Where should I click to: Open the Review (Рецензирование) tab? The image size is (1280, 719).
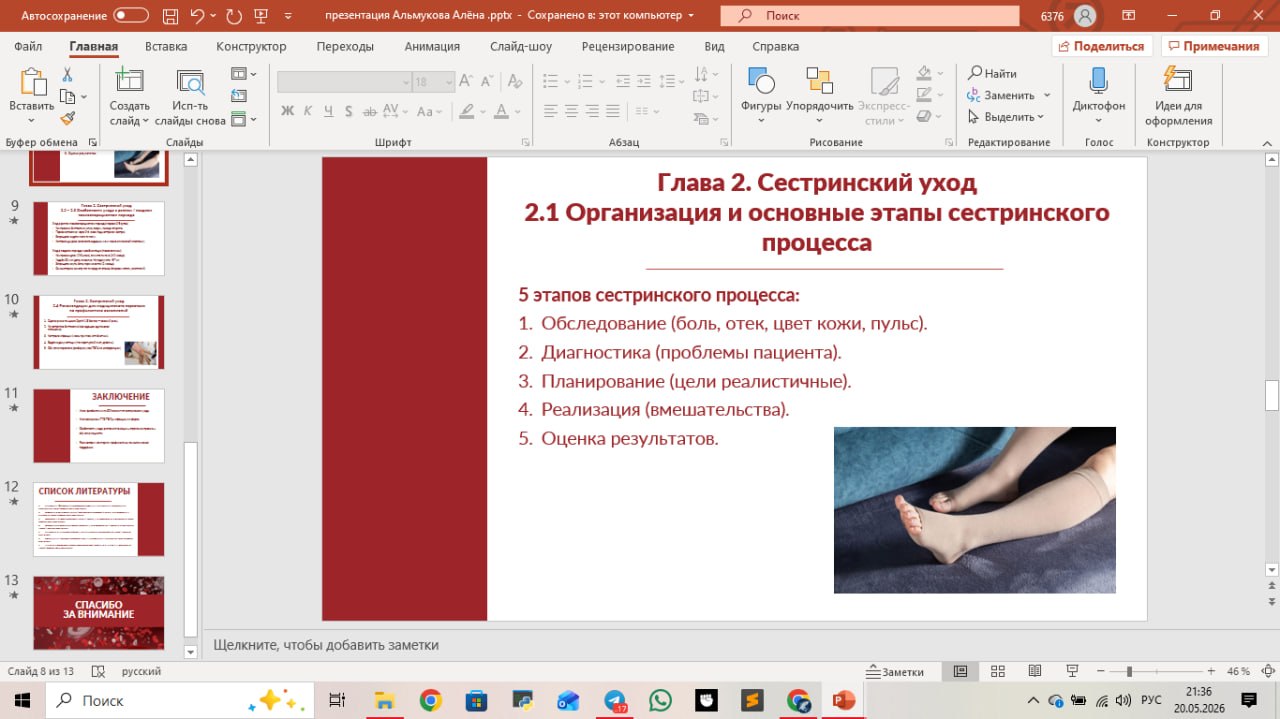pyautogui.click(x=628, y=46)
